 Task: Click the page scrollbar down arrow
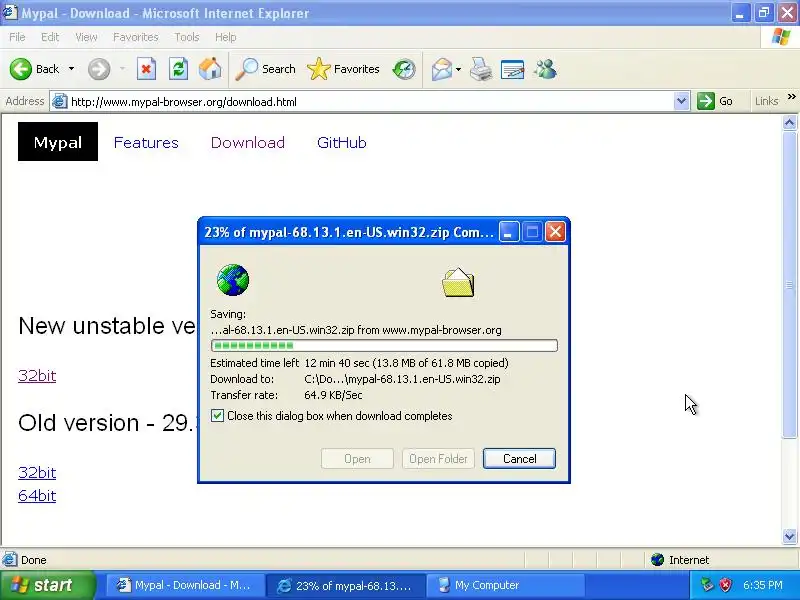tap(789, 536)
